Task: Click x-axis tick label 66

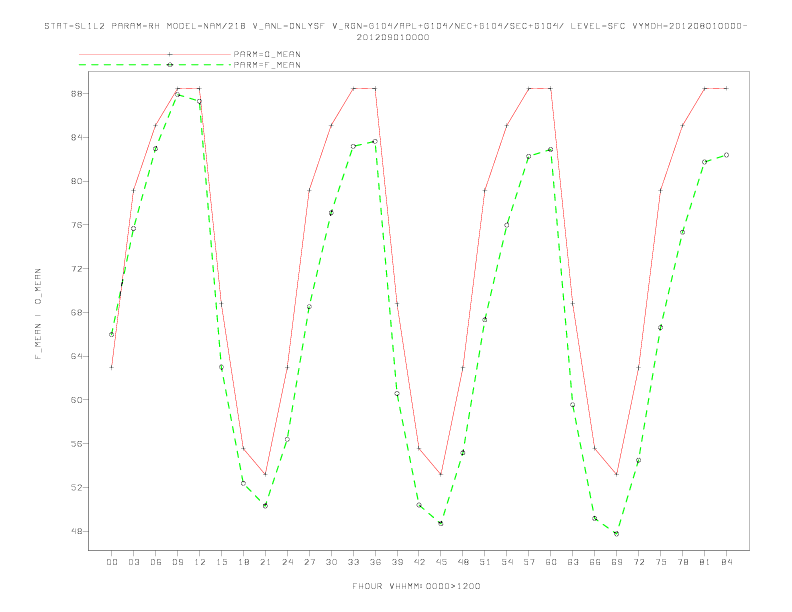Action: pos(595,562)
